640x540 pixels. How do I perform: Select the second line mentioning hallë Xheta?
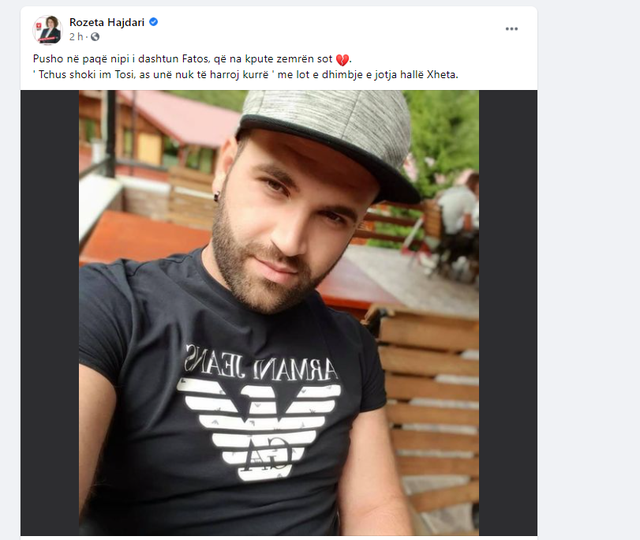[246, 75]
